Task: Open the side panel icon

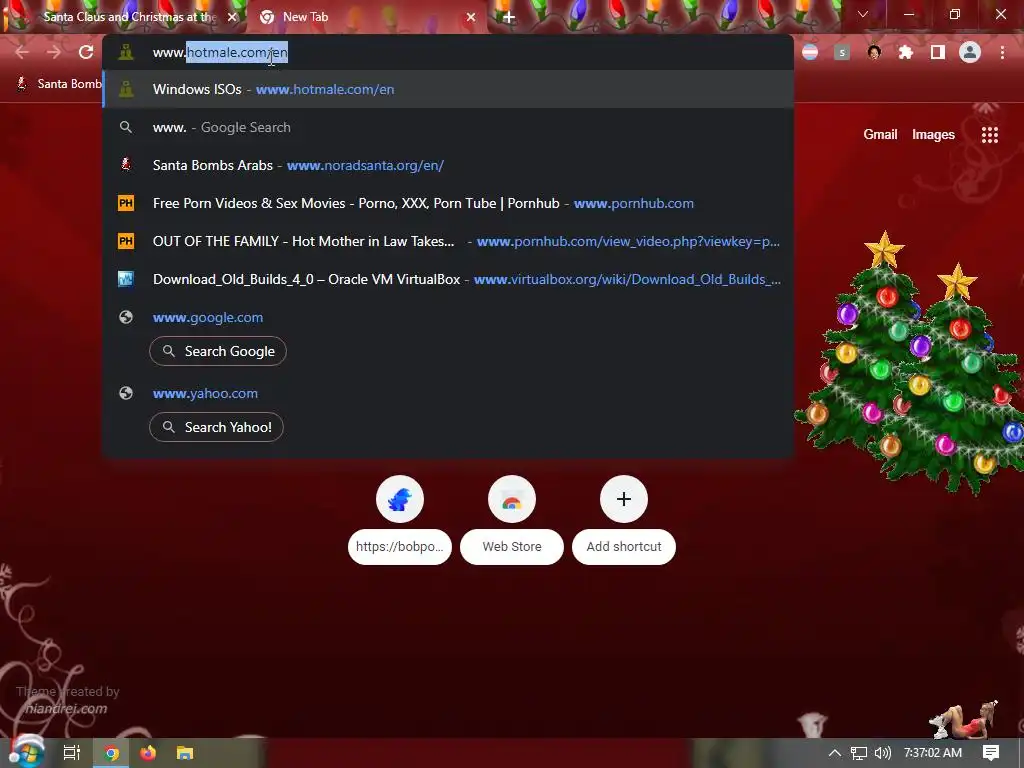Action: pyautogui.click(x=938, y=52)
